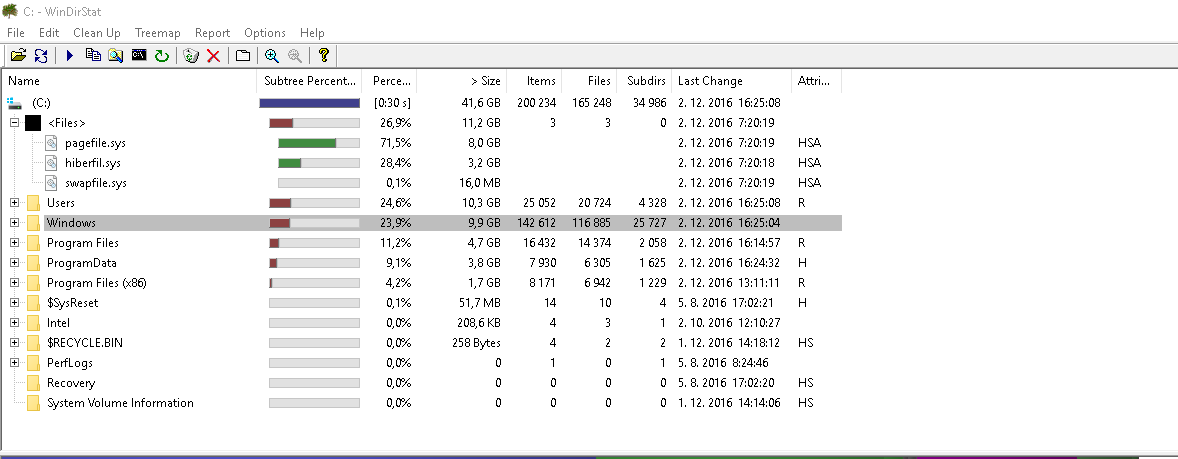Collapse the <Files> tree node
Image resolution: width=1178 pixels, height=459 pixels.
[x=14, y=122]
